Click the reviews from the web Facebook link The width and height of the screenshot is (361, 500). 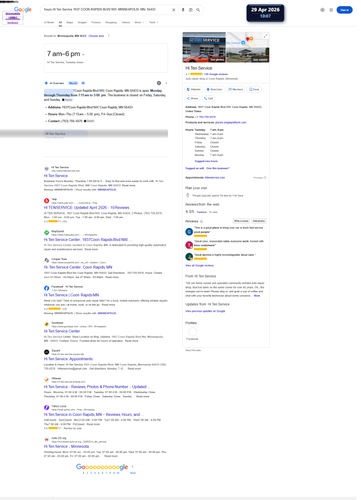pyautogui.click(x=202, y=212)
